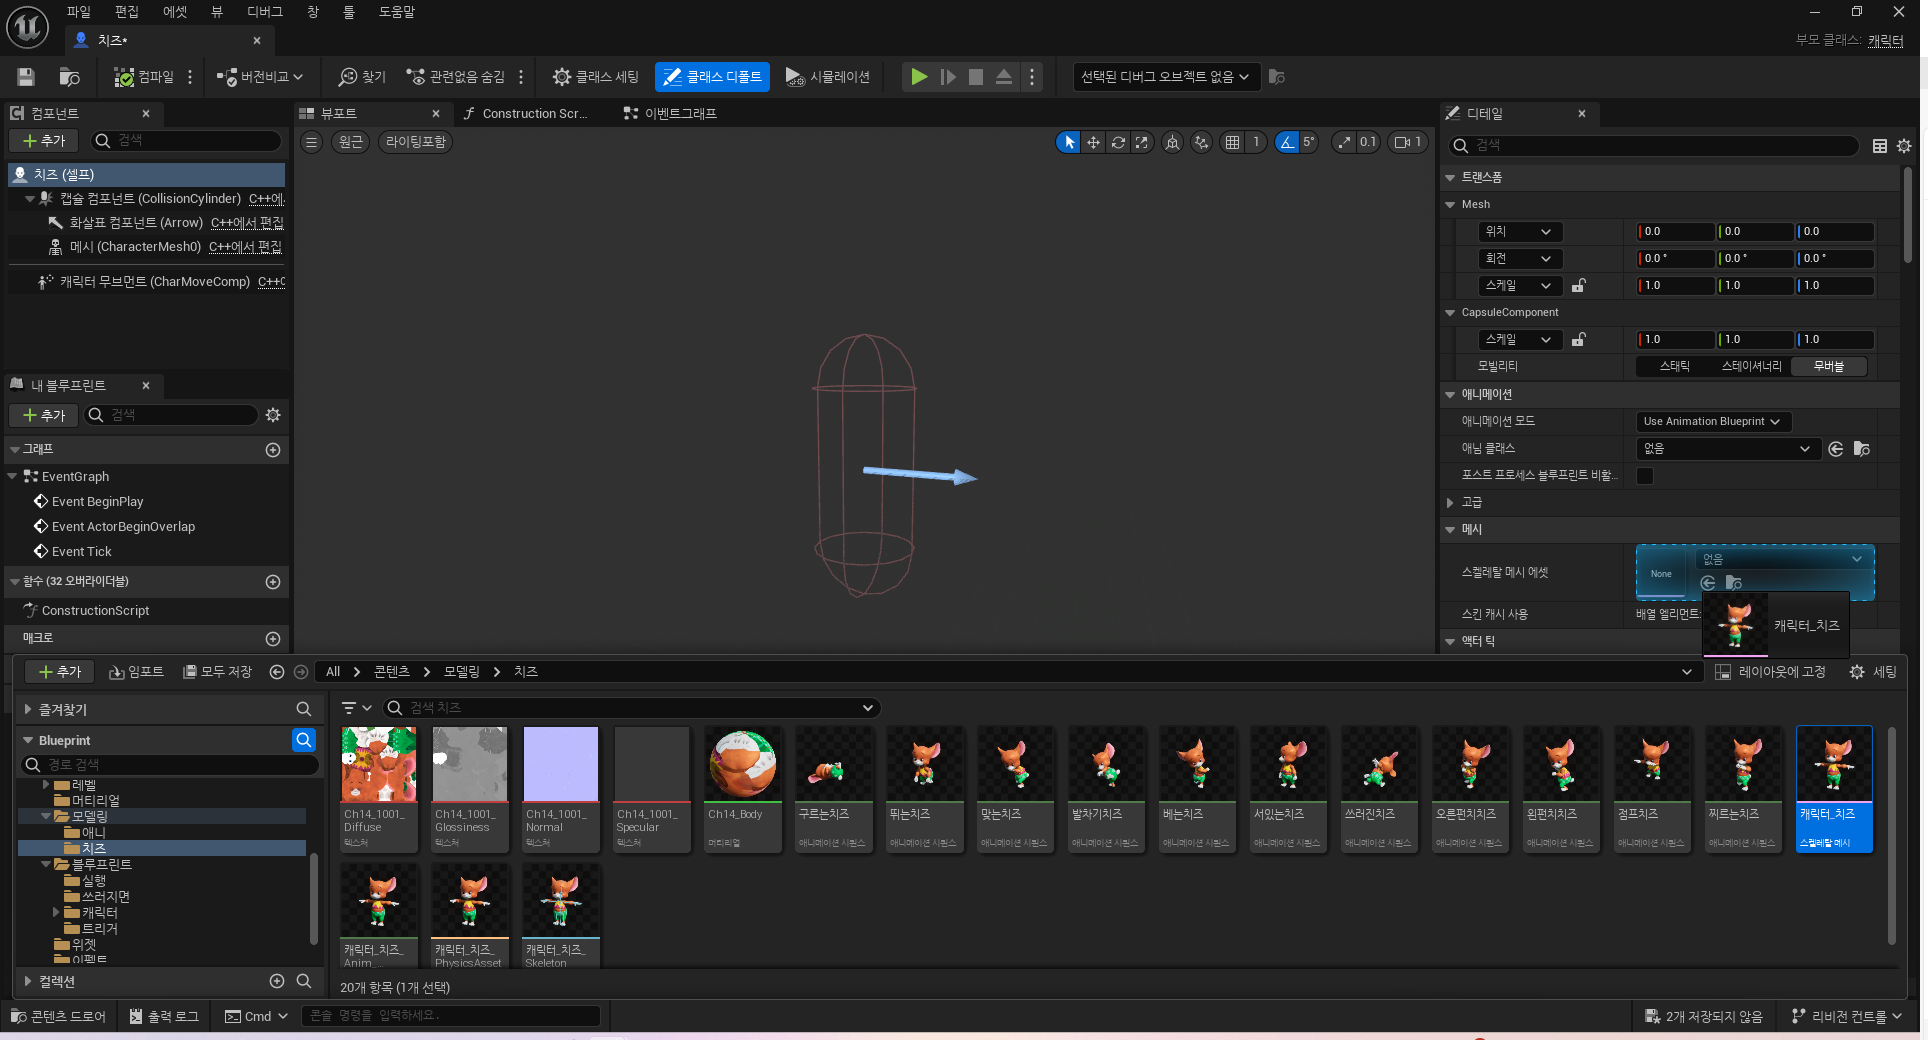Switch to 이벤트그래프 tab

pos(670,114)
